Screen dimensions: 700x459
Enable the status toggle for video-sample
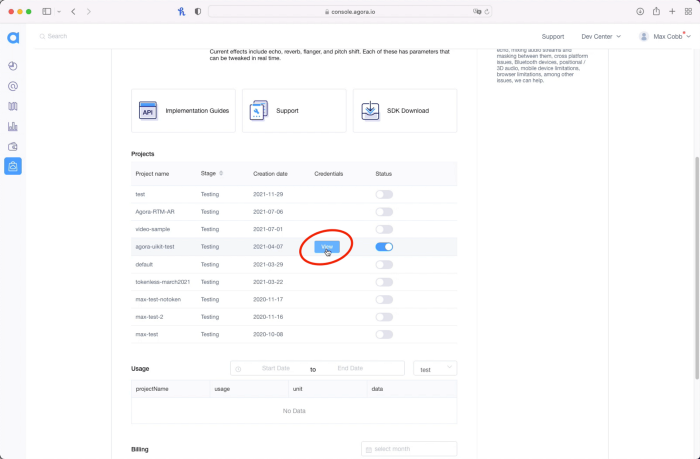click(x=384, y=229)
